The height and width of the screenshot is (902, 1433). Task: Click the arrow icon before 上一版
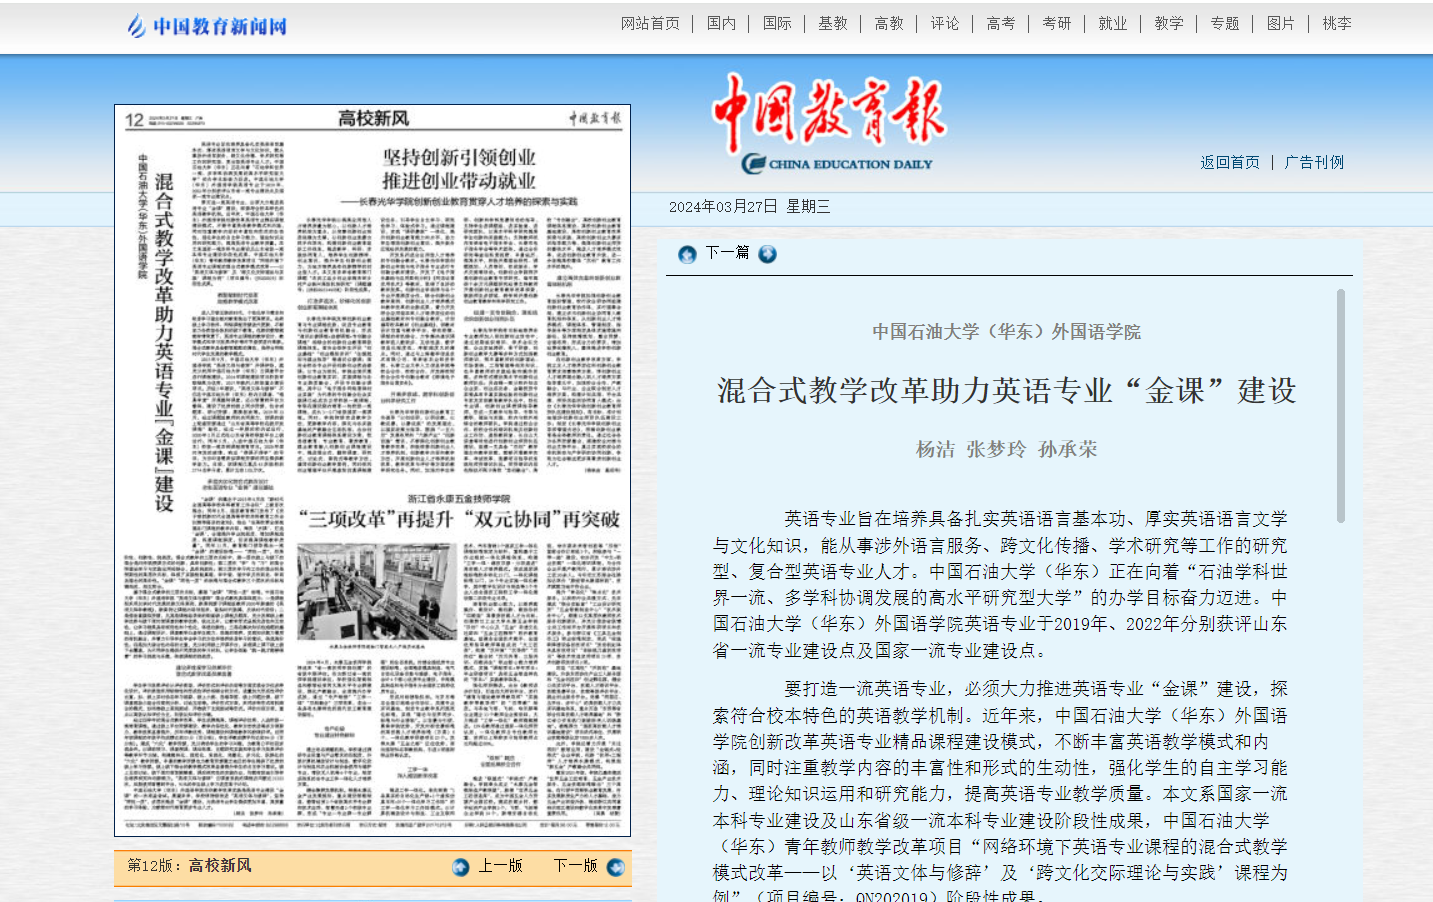tap(460, 867)
